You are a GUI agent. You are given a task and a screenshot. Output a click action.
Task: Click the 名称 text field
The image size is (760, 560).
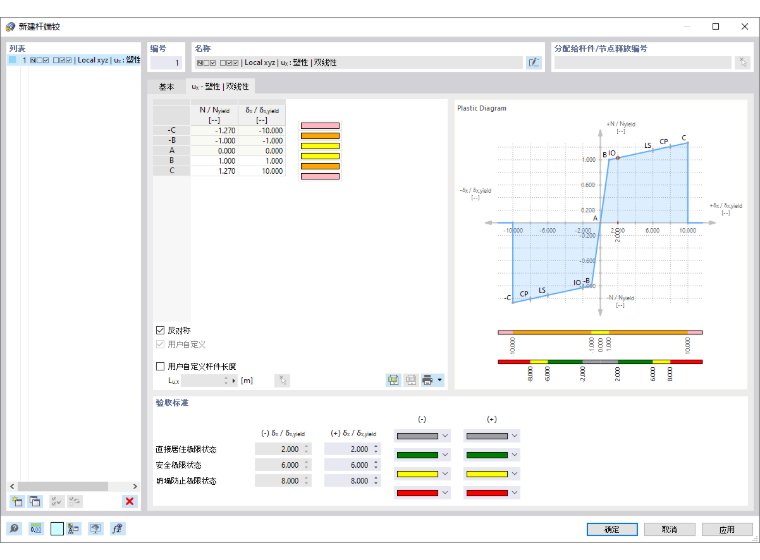click(359, 63)
